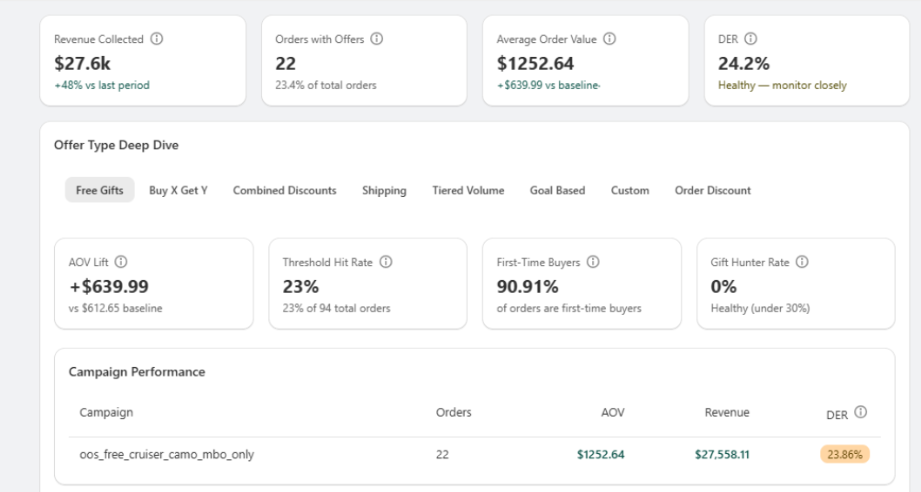Click the 23.86% DER badge
921x492 pixels.
pyautogui.click(x=845, y=454)
